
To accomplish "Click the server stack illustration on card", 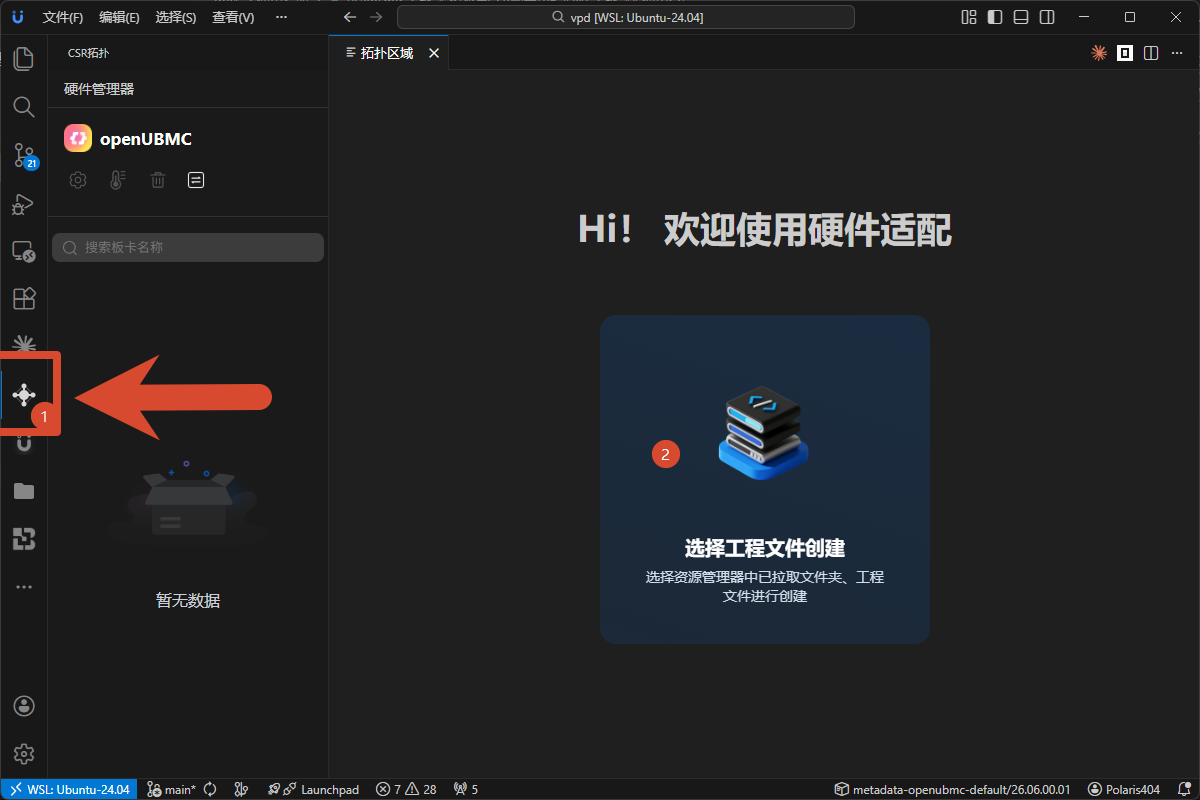I will pos(763,431).
